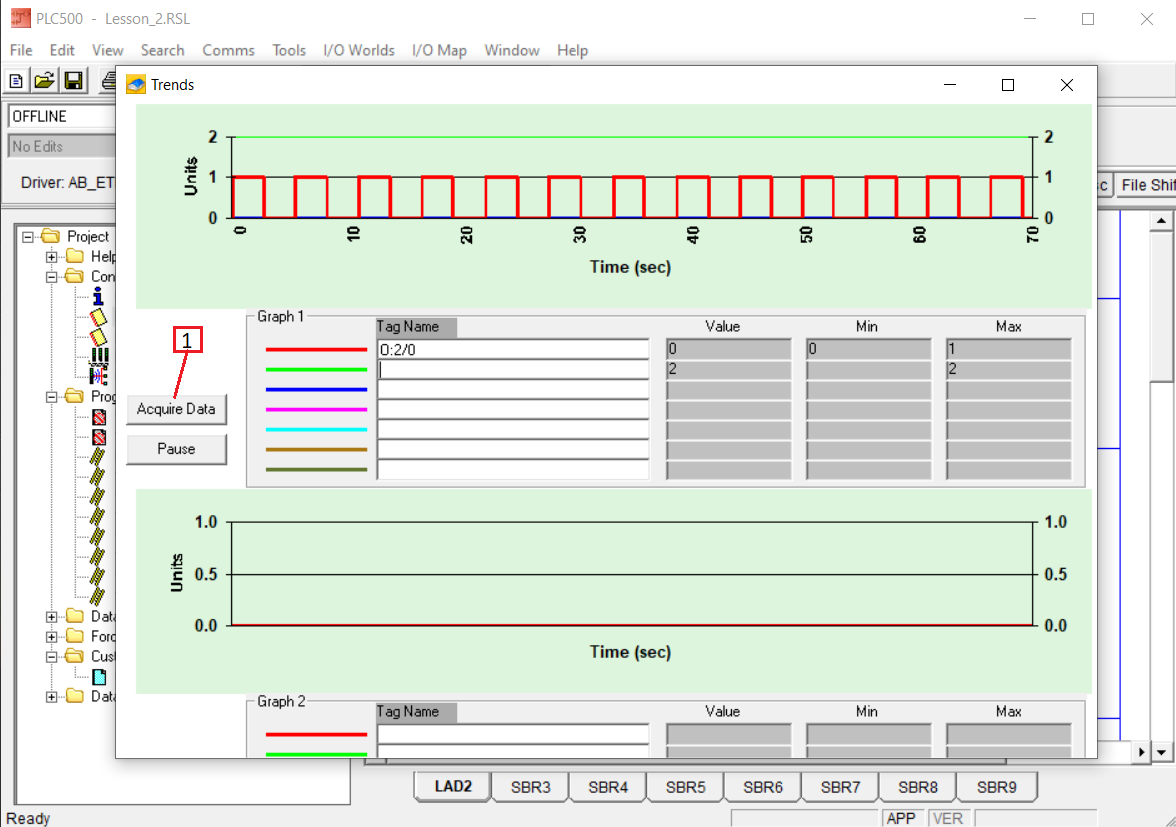Switch to the SBR3 tab

click(530, 787)
